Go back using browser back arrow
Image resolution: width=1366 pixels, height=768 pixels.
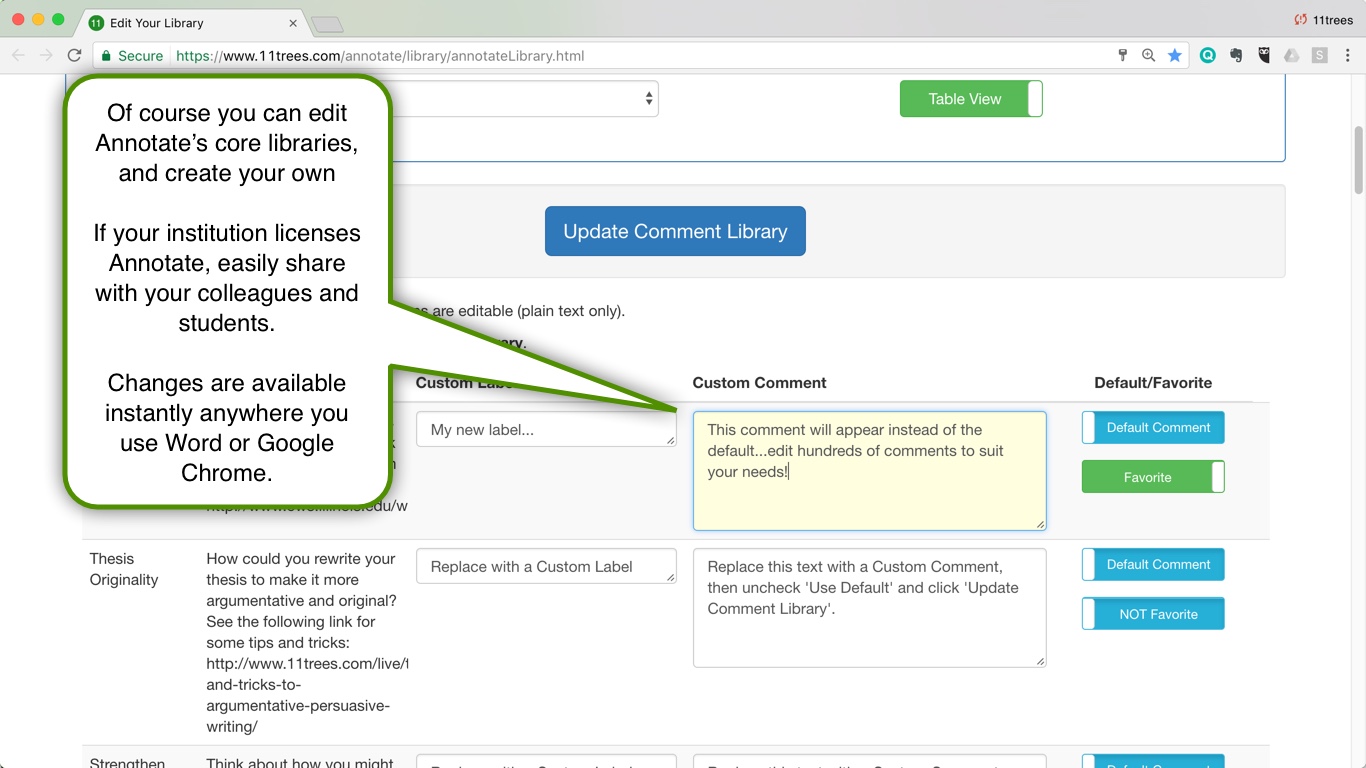(18, 56)
